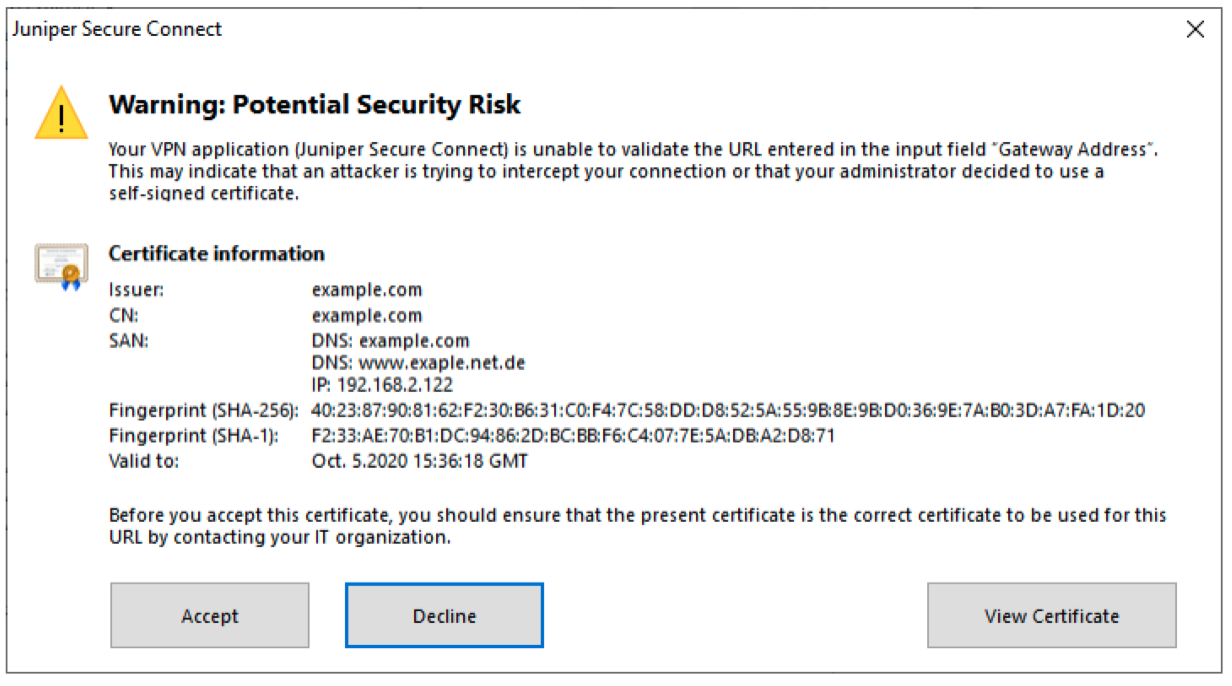Click the Certificate information heading

pos(216,254)
